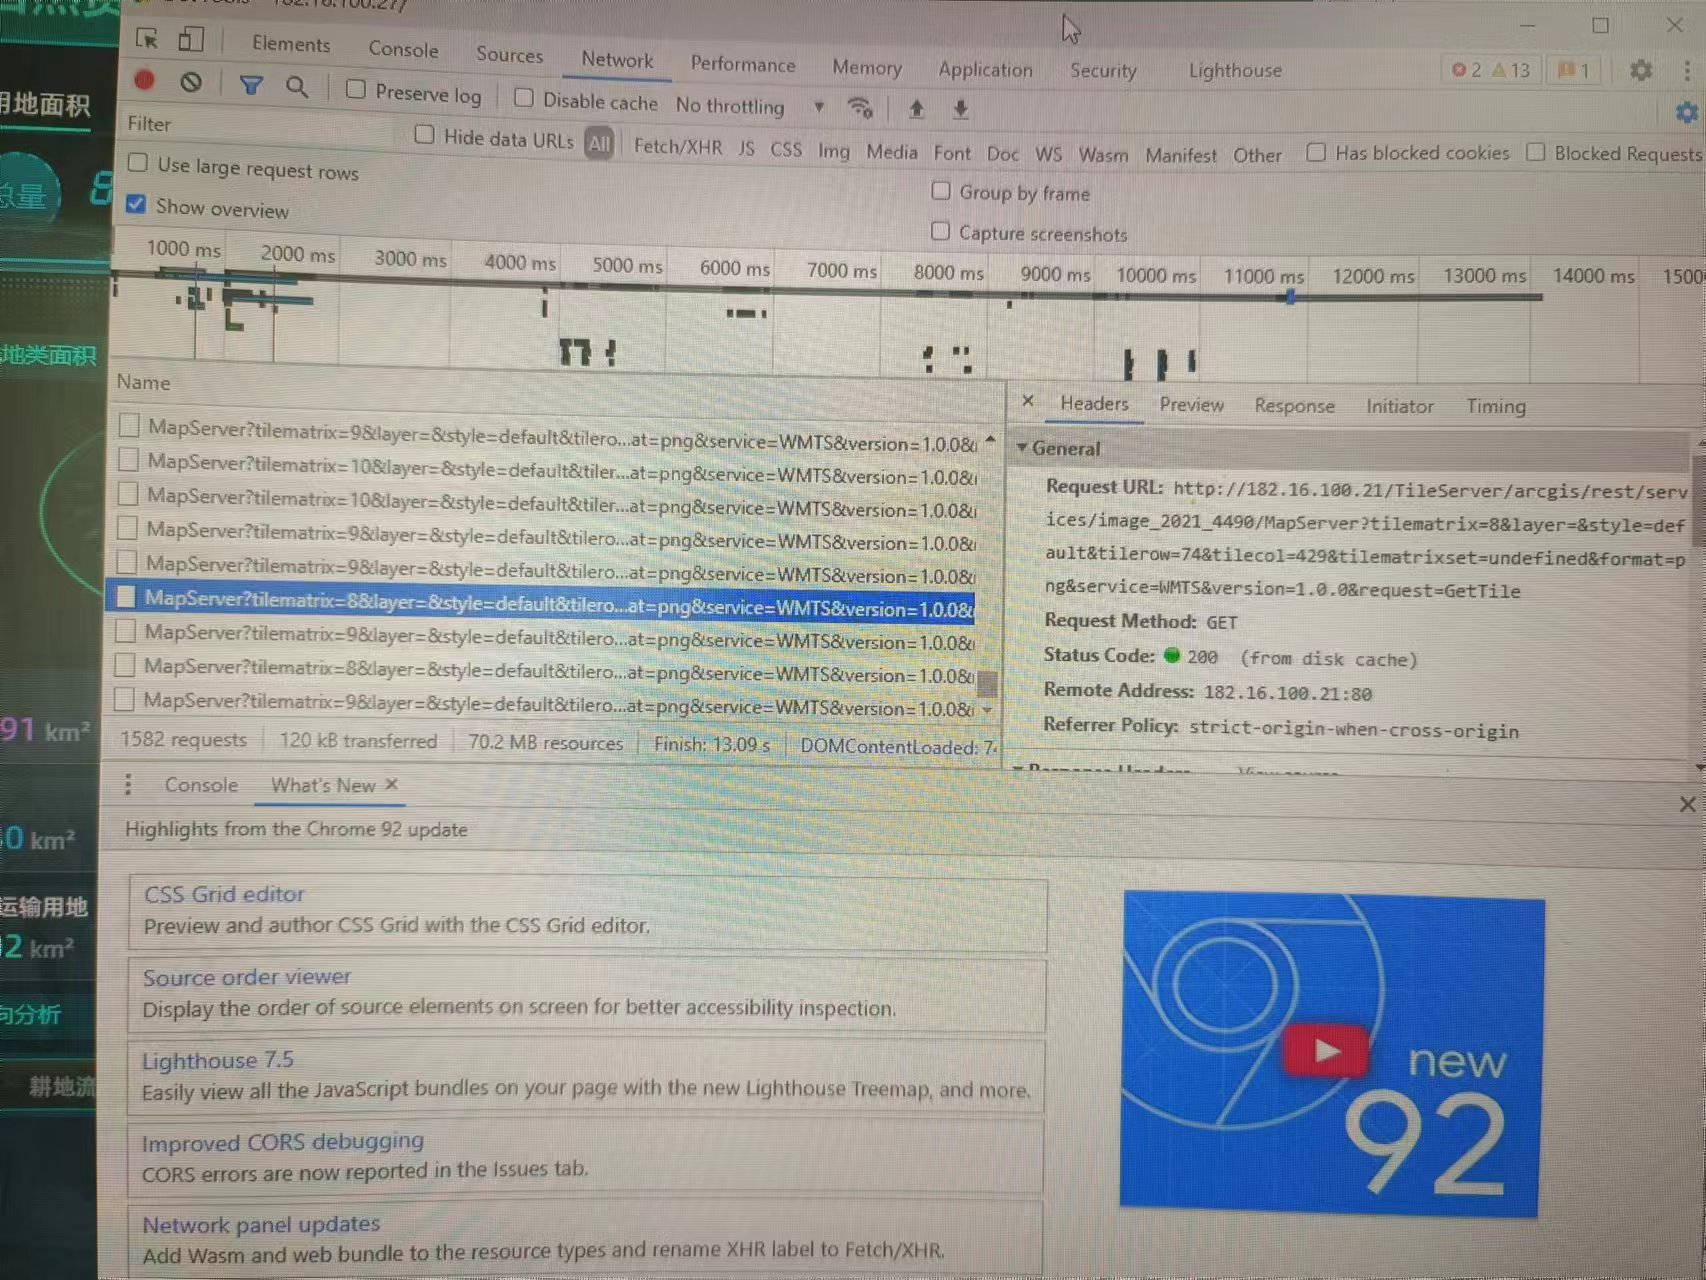Stop recording network log
This screenshot has height=1280, width=1706.
click(145, 80)
